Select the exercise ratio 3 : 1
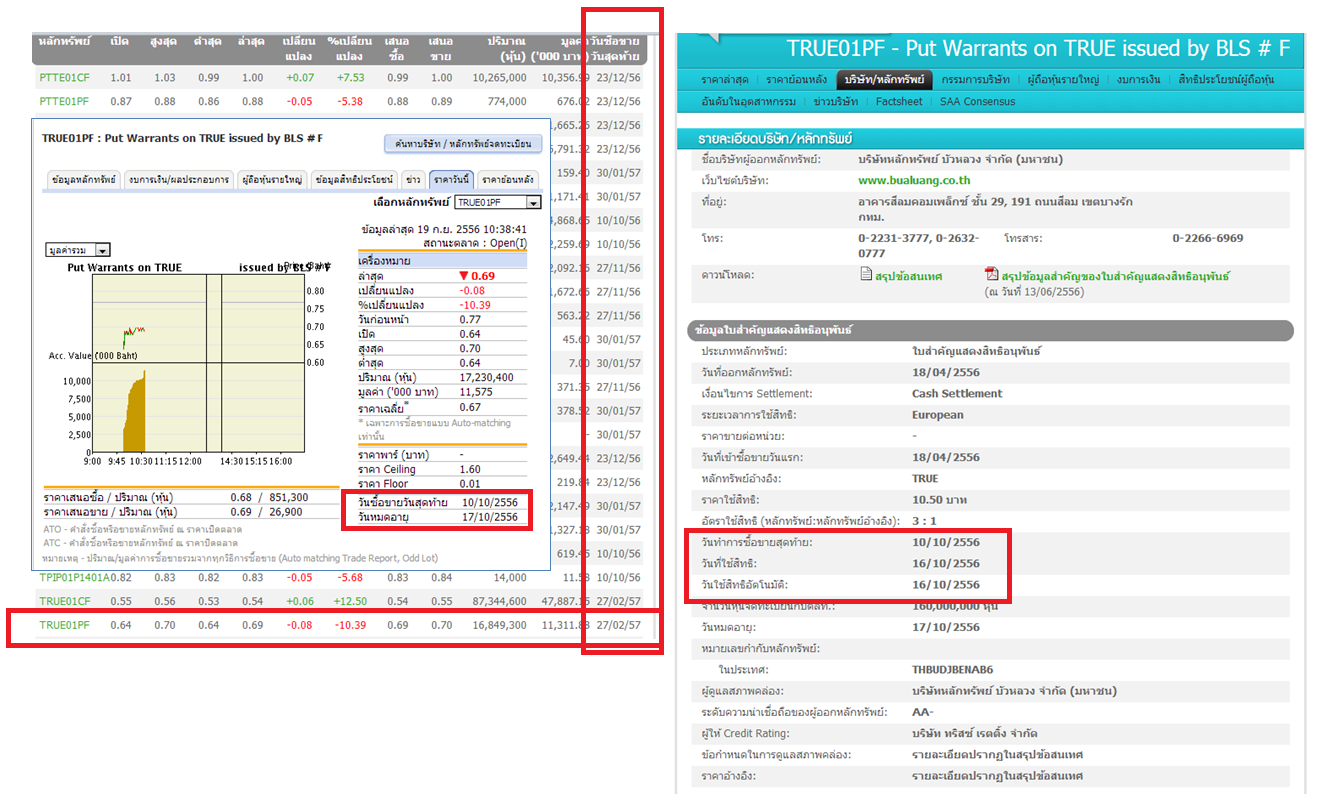Viewport: 1318px width, 812px height. tap(926, 521)
